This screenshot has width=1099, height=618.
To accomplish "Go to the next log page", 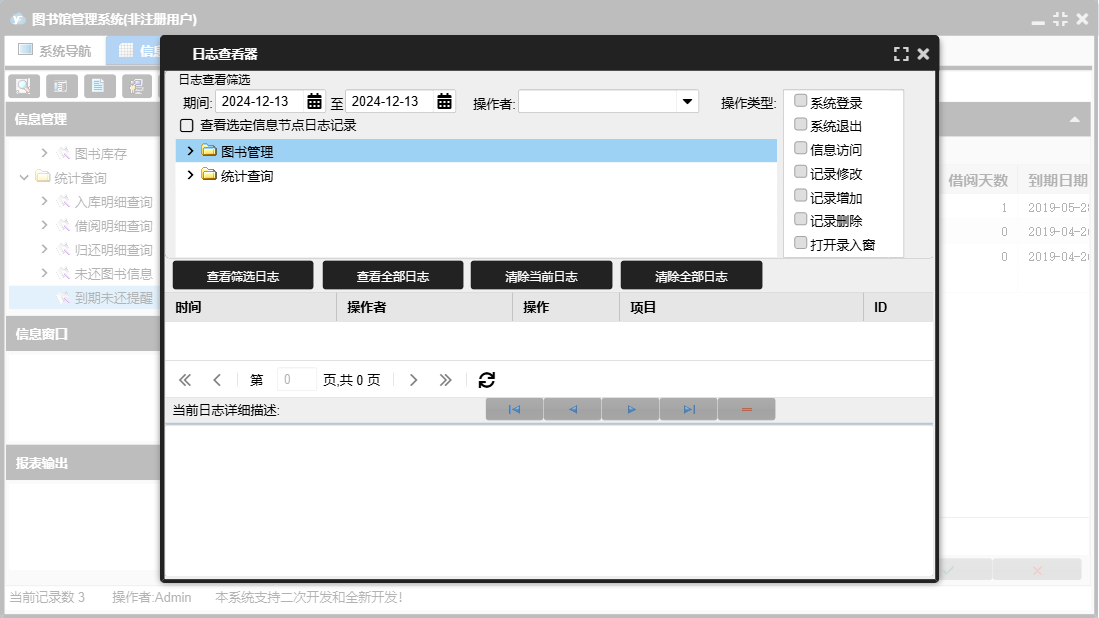I will [414, 380].
